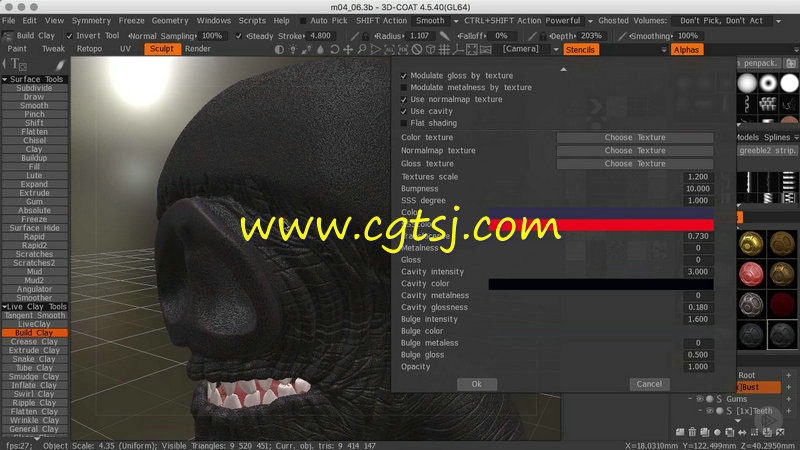Click the prohibition circle icon in toolbar
This screenshot has width=800, height=450.
[x=417, y=49]
